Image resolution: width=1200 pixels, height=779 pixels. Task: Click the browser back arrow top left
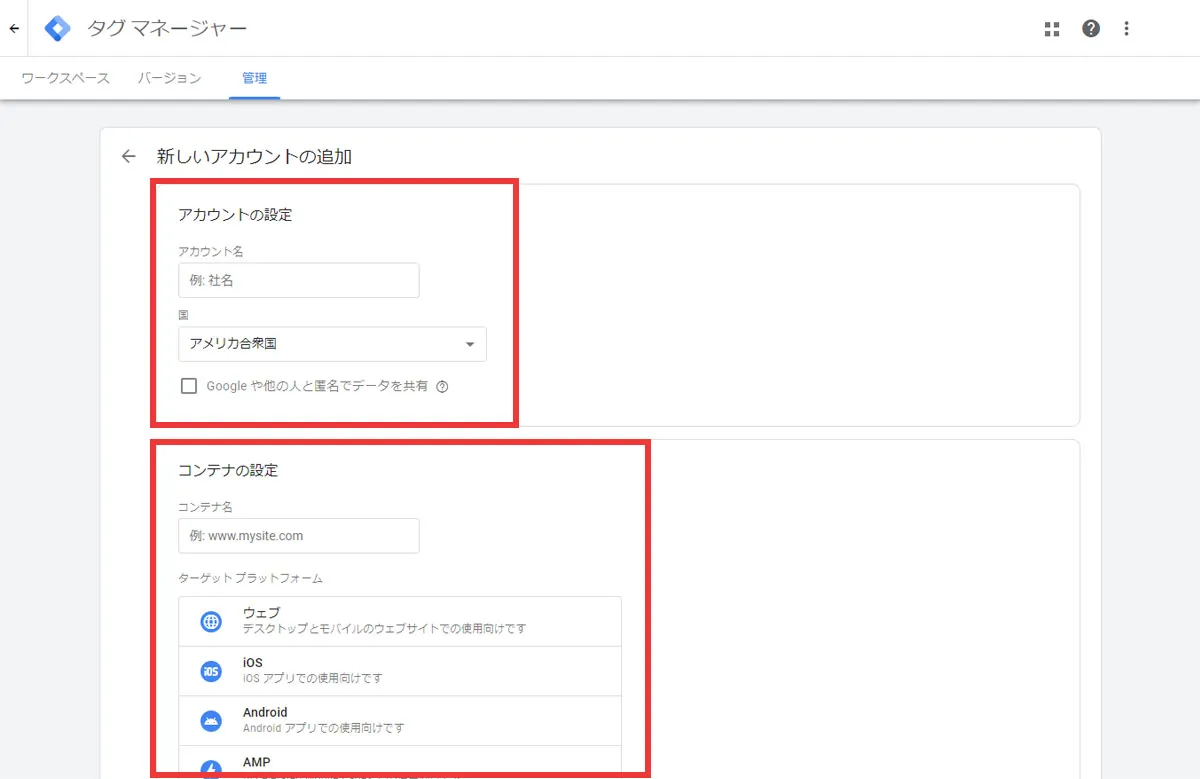13,28
